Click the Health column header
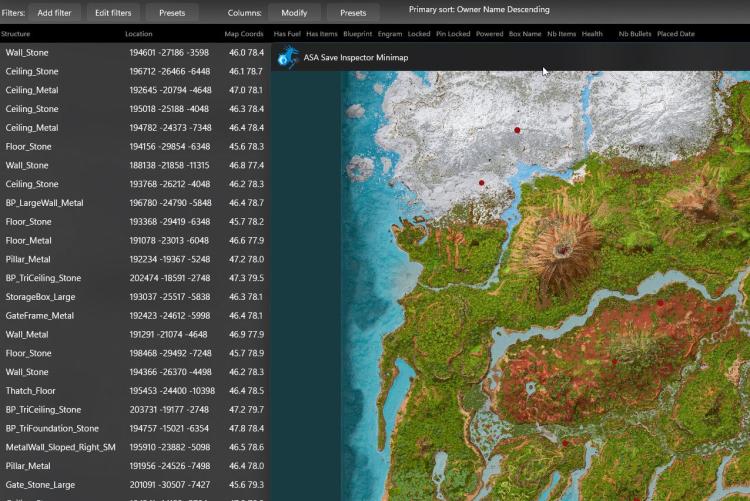Screen dimensions: 750x501 pyautogui.click(x=592, y=34)
